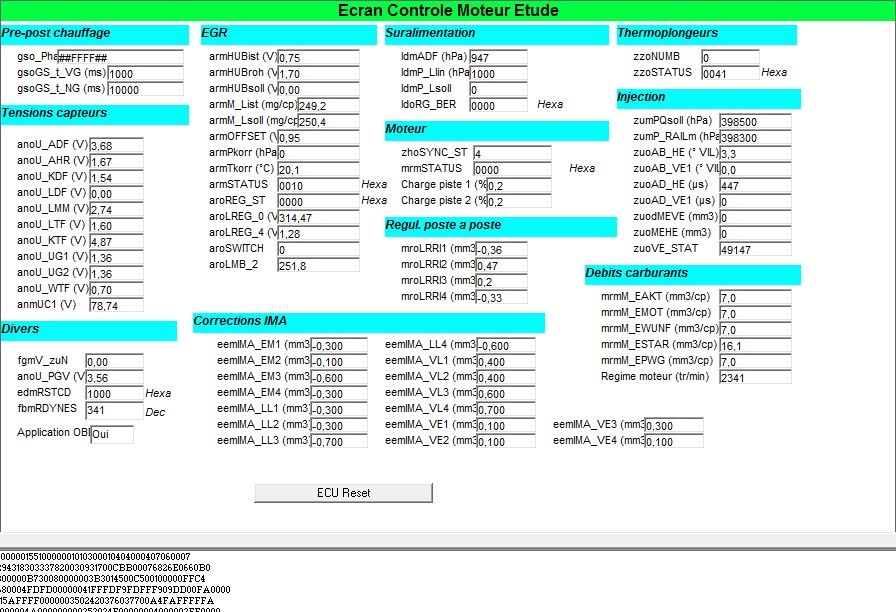Click the eemIMA_VL3 correction field

(506, 393)
